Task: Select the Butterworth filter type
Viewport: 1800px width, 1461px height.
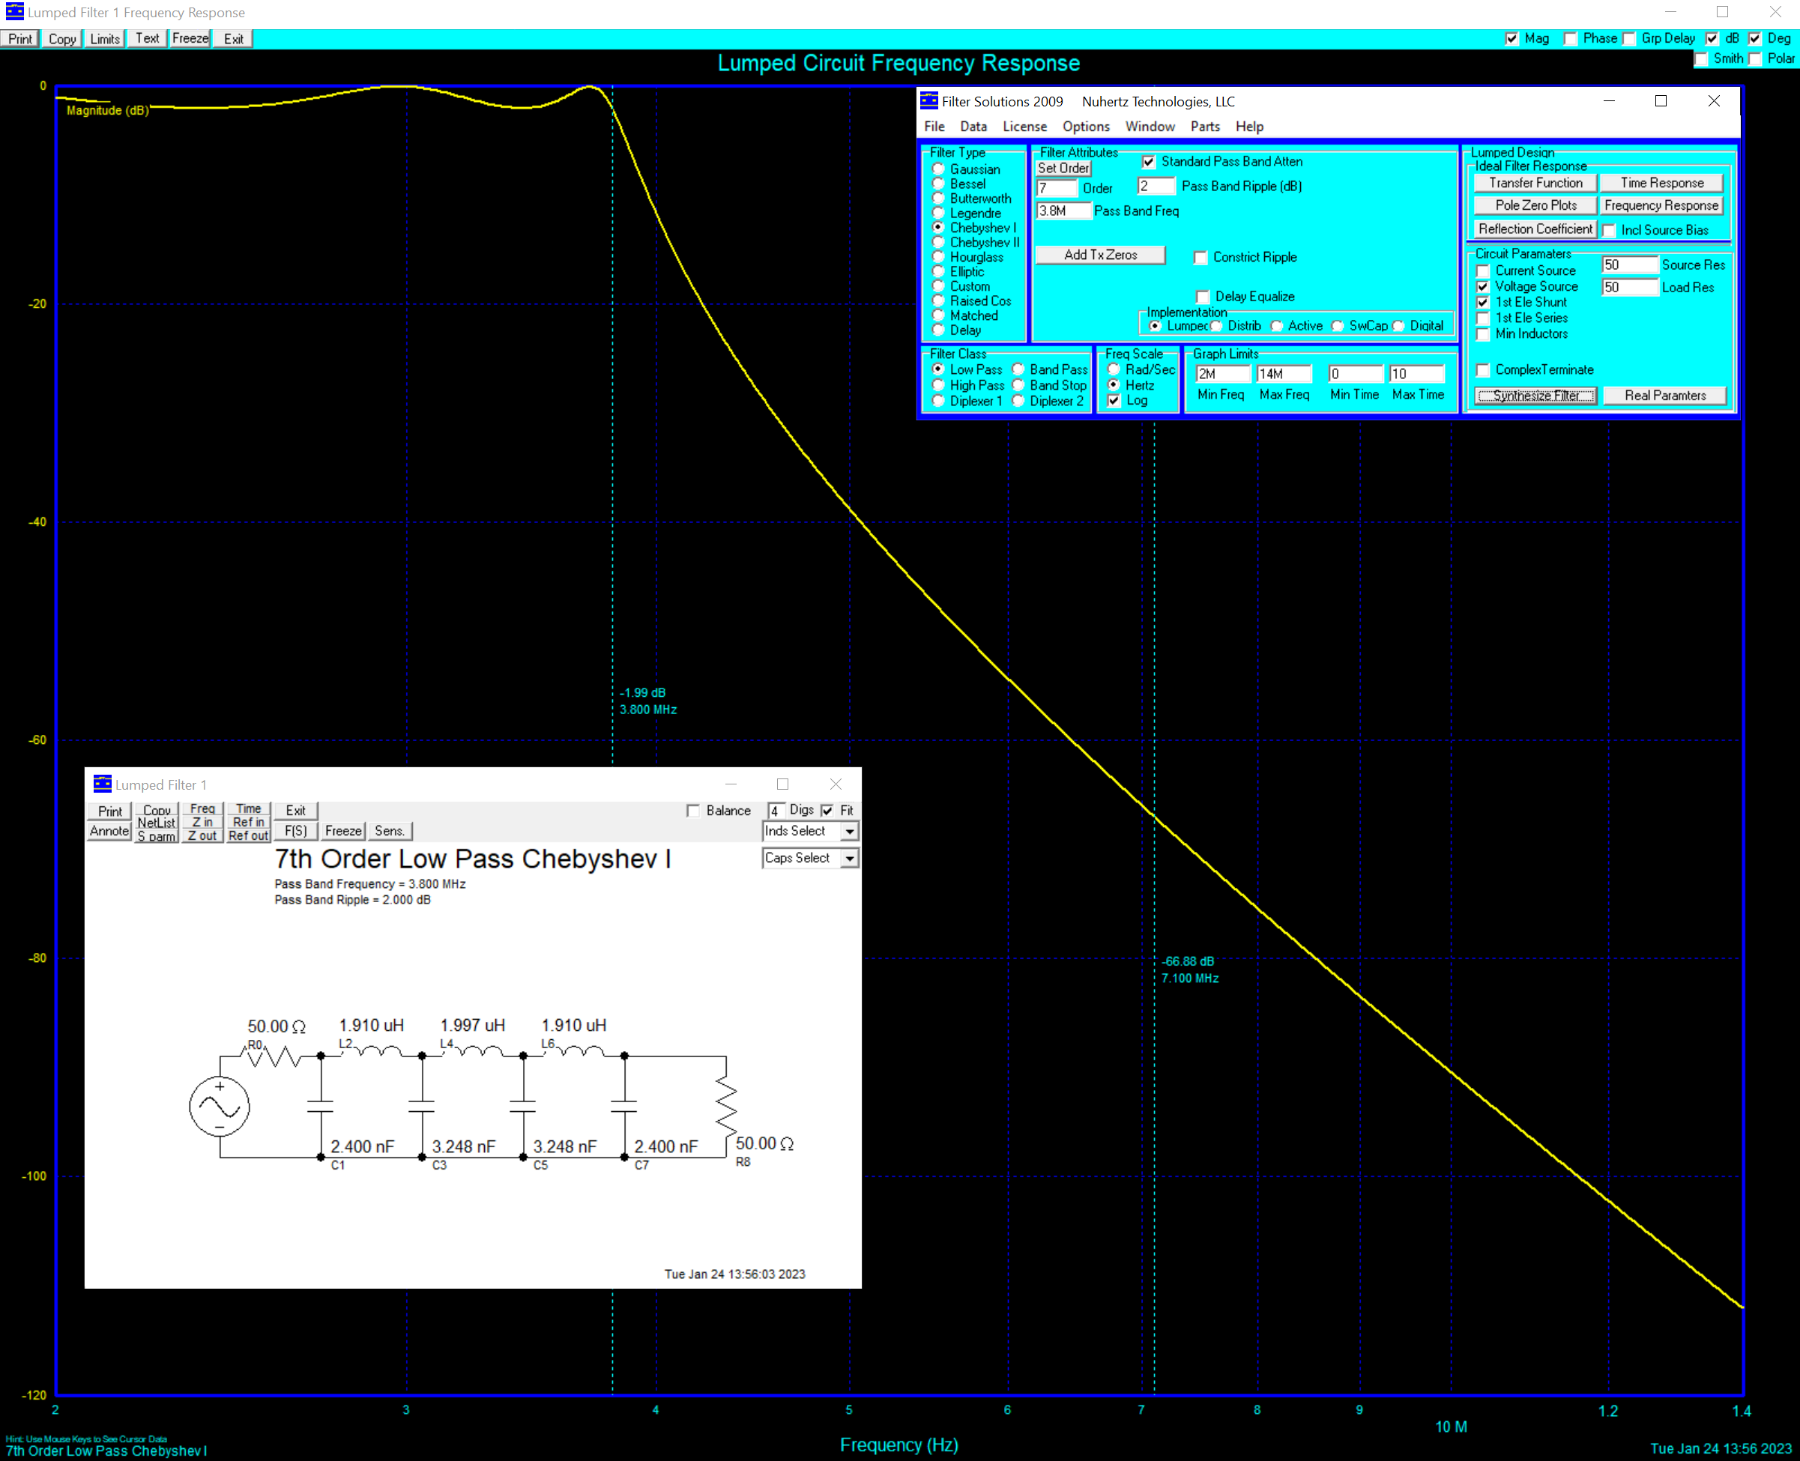Action: point(939,199)
